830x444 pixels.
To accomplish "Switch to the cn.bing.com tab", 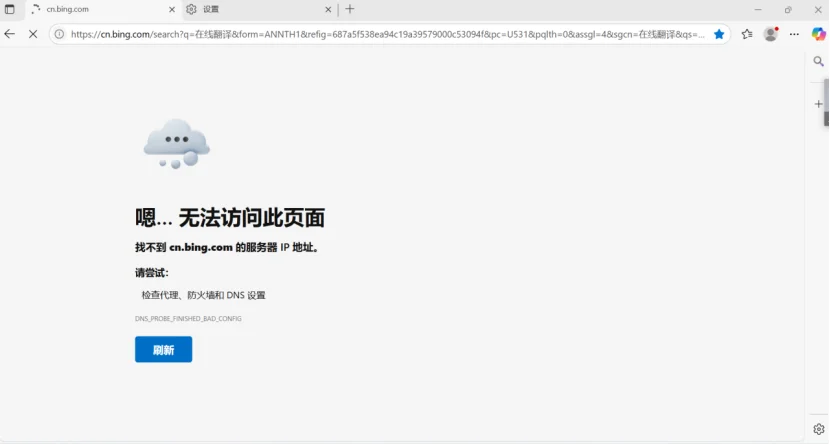I will (104, 10).
